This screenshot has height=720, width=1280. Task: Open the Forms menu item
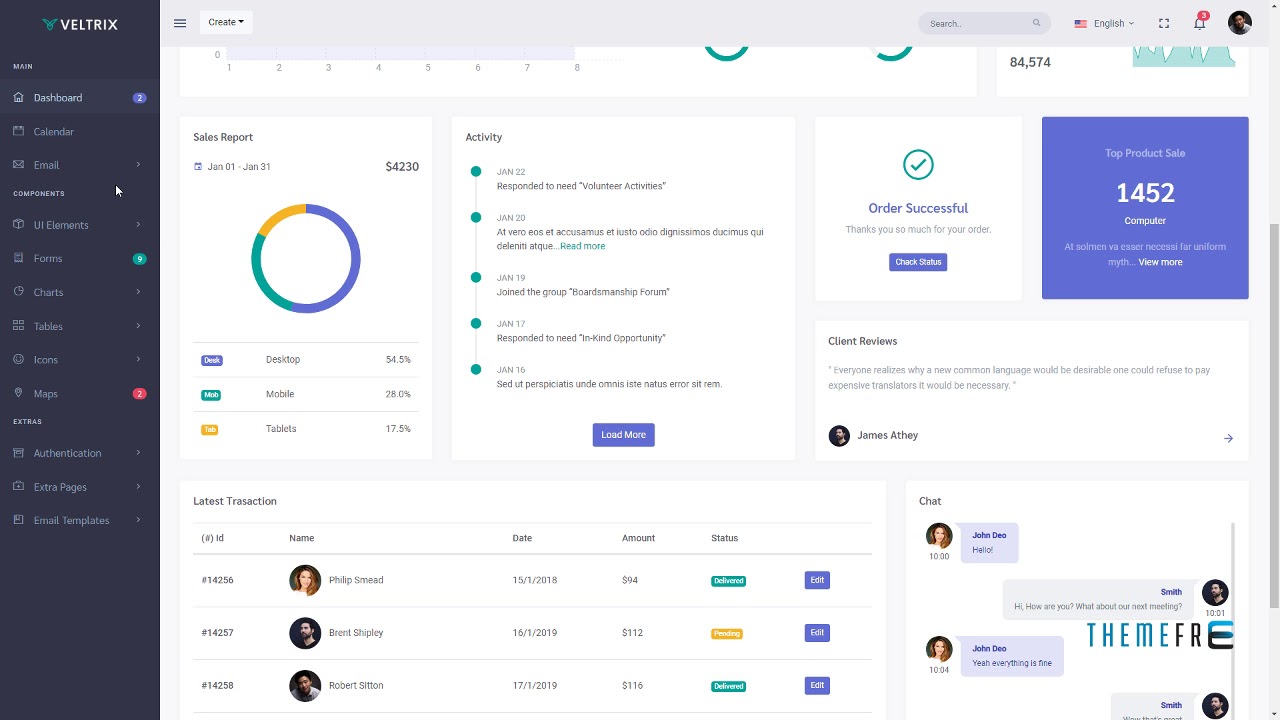[x=80, y=258]
